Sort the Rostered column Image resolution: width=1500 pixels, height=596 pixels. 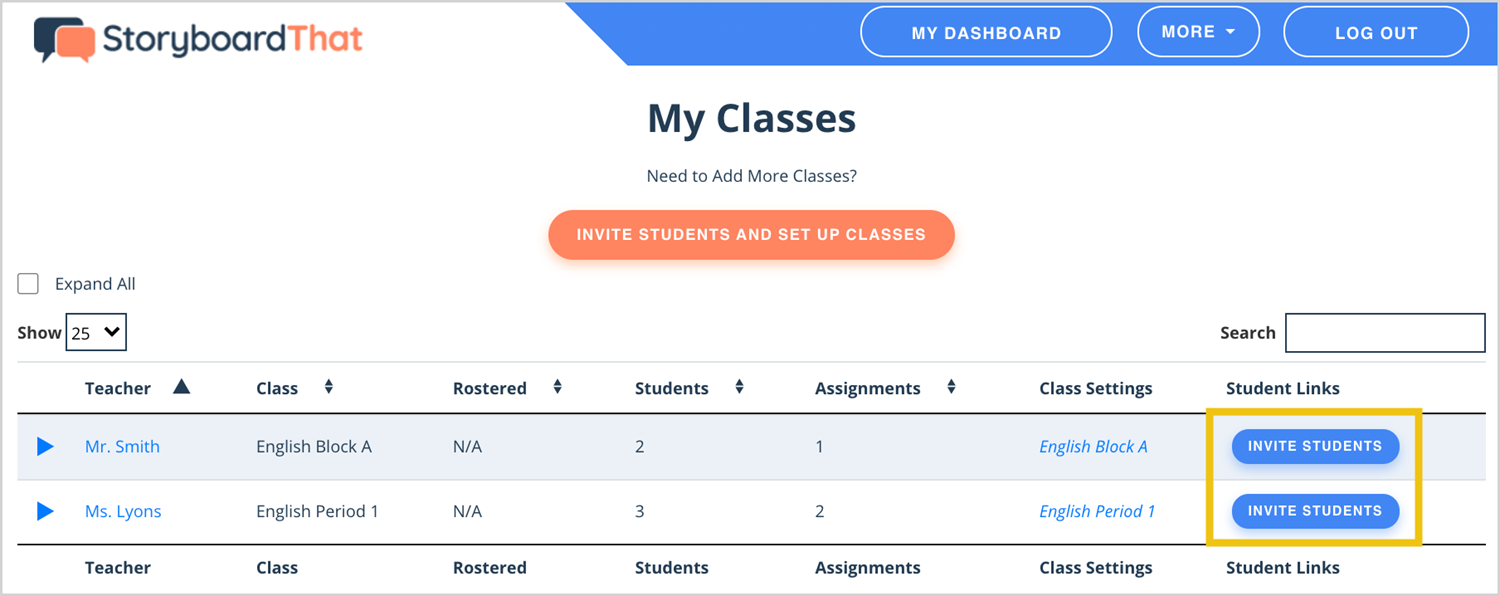(x=558, y=387)
